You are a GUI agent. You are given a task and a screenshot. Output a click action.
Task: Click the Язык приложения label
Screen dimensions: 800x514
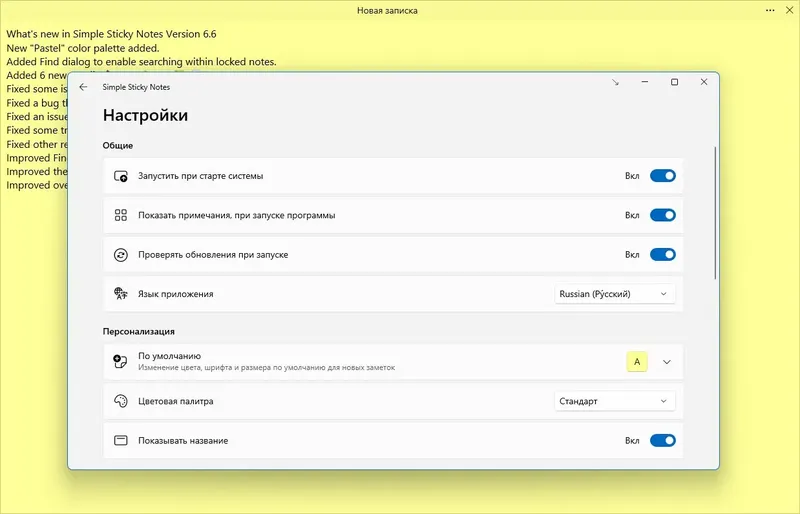point(176,294)
